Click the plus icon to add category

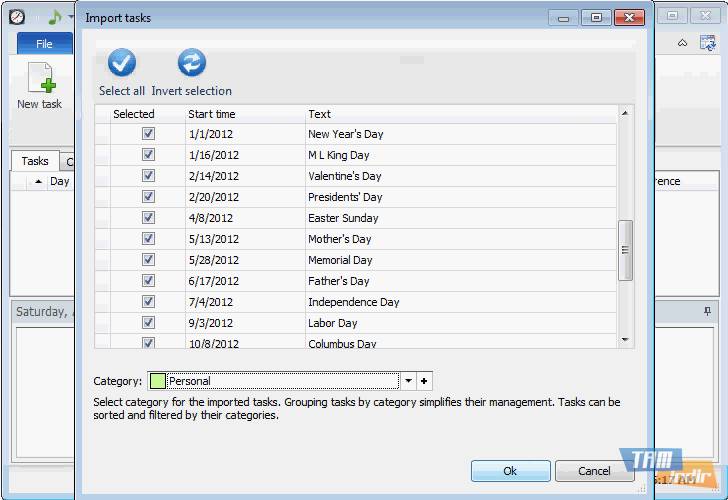[424, 381]
